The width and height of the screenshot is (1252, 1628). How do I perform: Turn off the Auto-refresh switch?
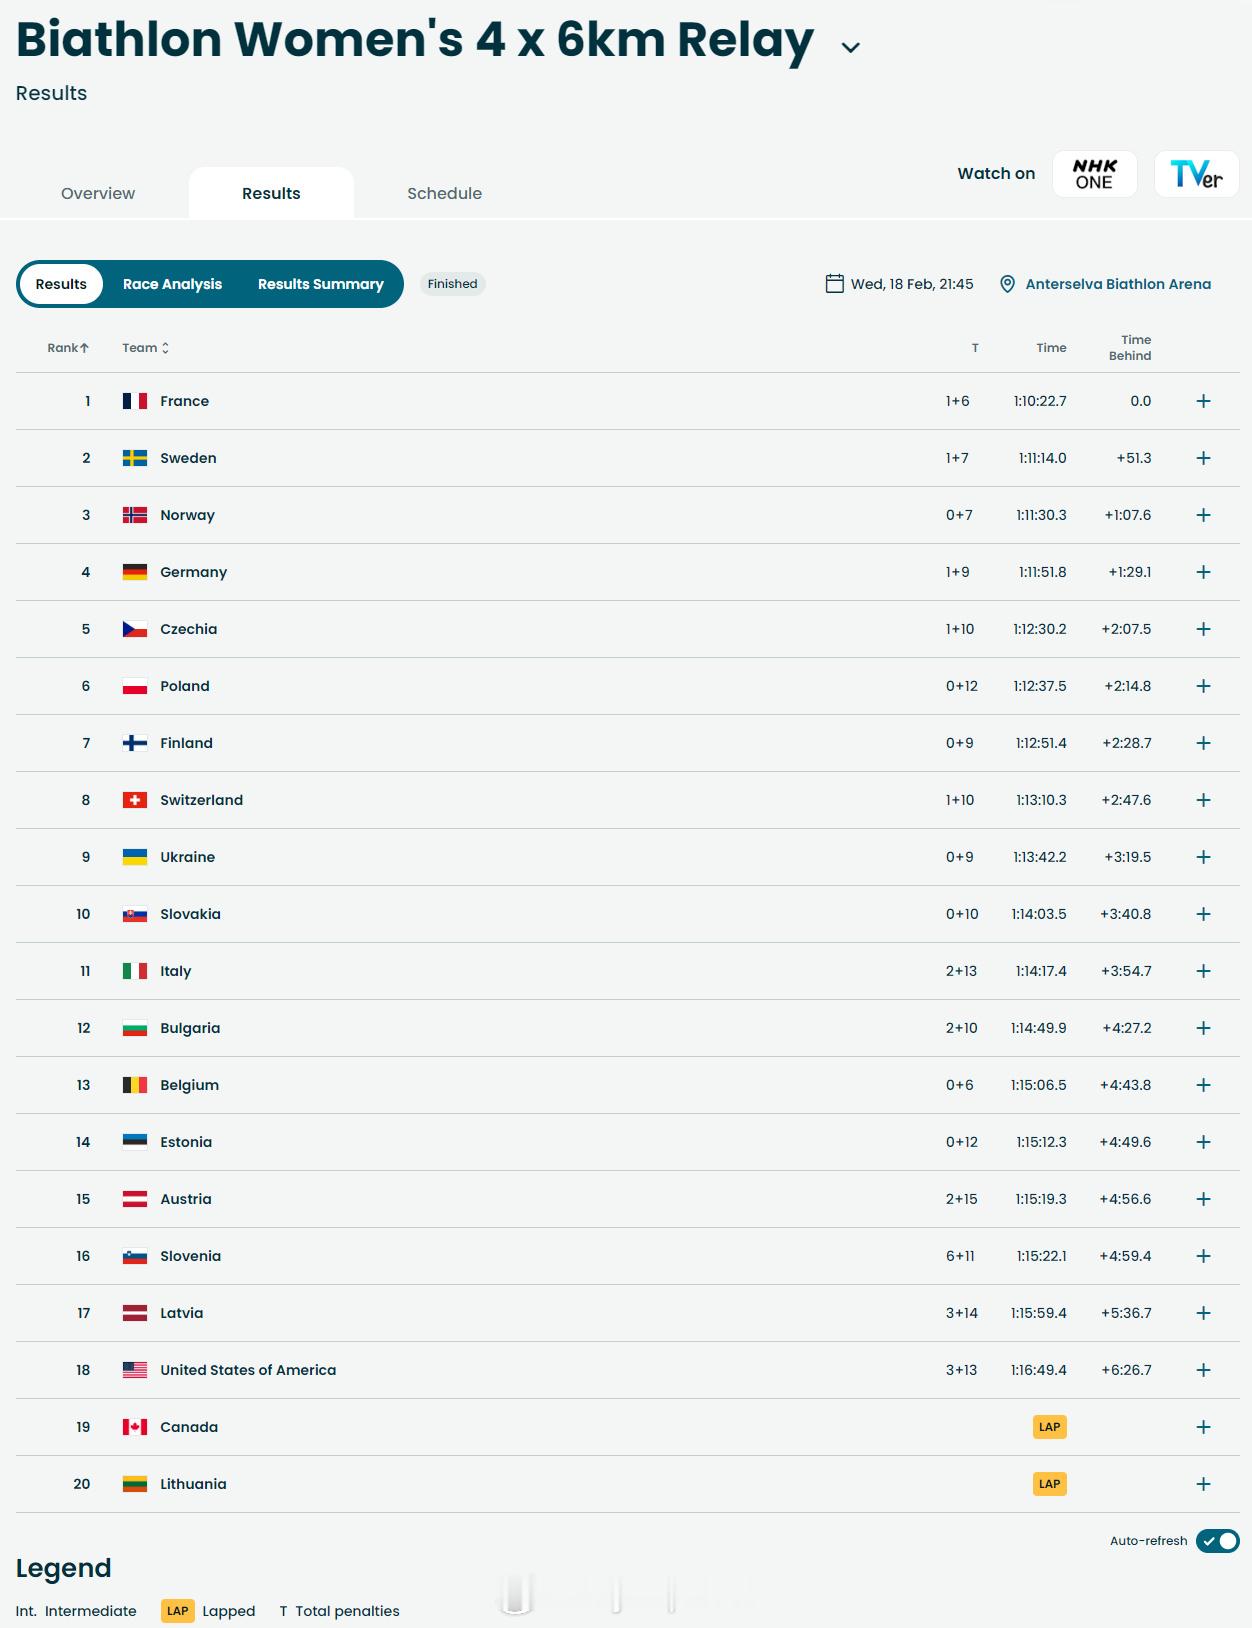1217,1541
